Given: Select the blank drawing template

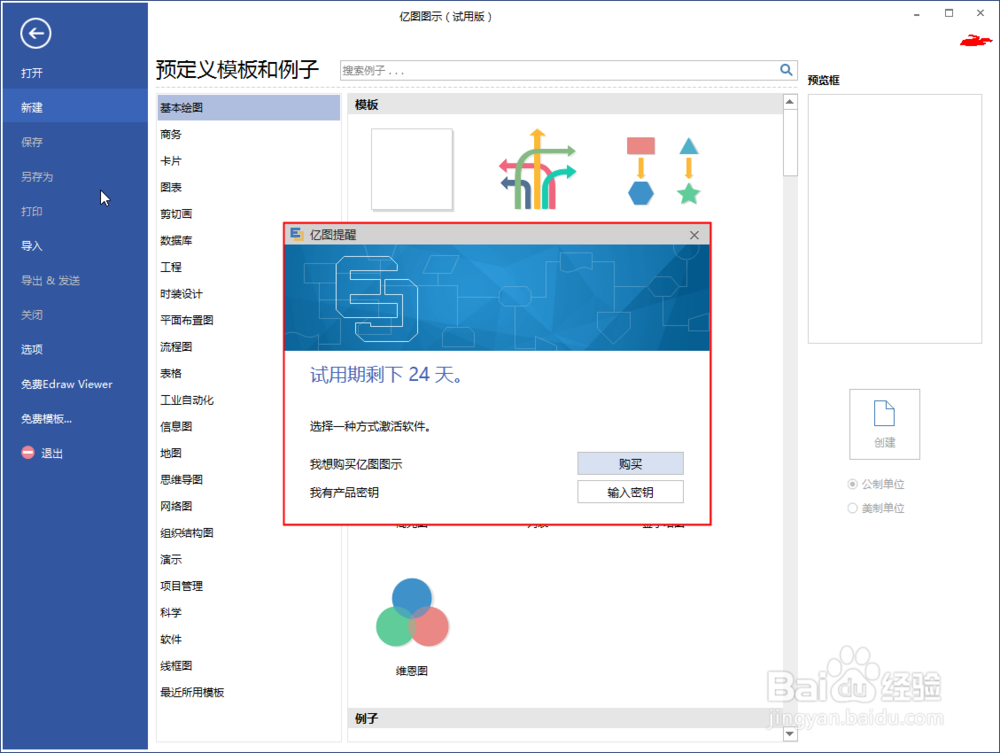Looking at the screenshot, I should click(x=411, y=170).
